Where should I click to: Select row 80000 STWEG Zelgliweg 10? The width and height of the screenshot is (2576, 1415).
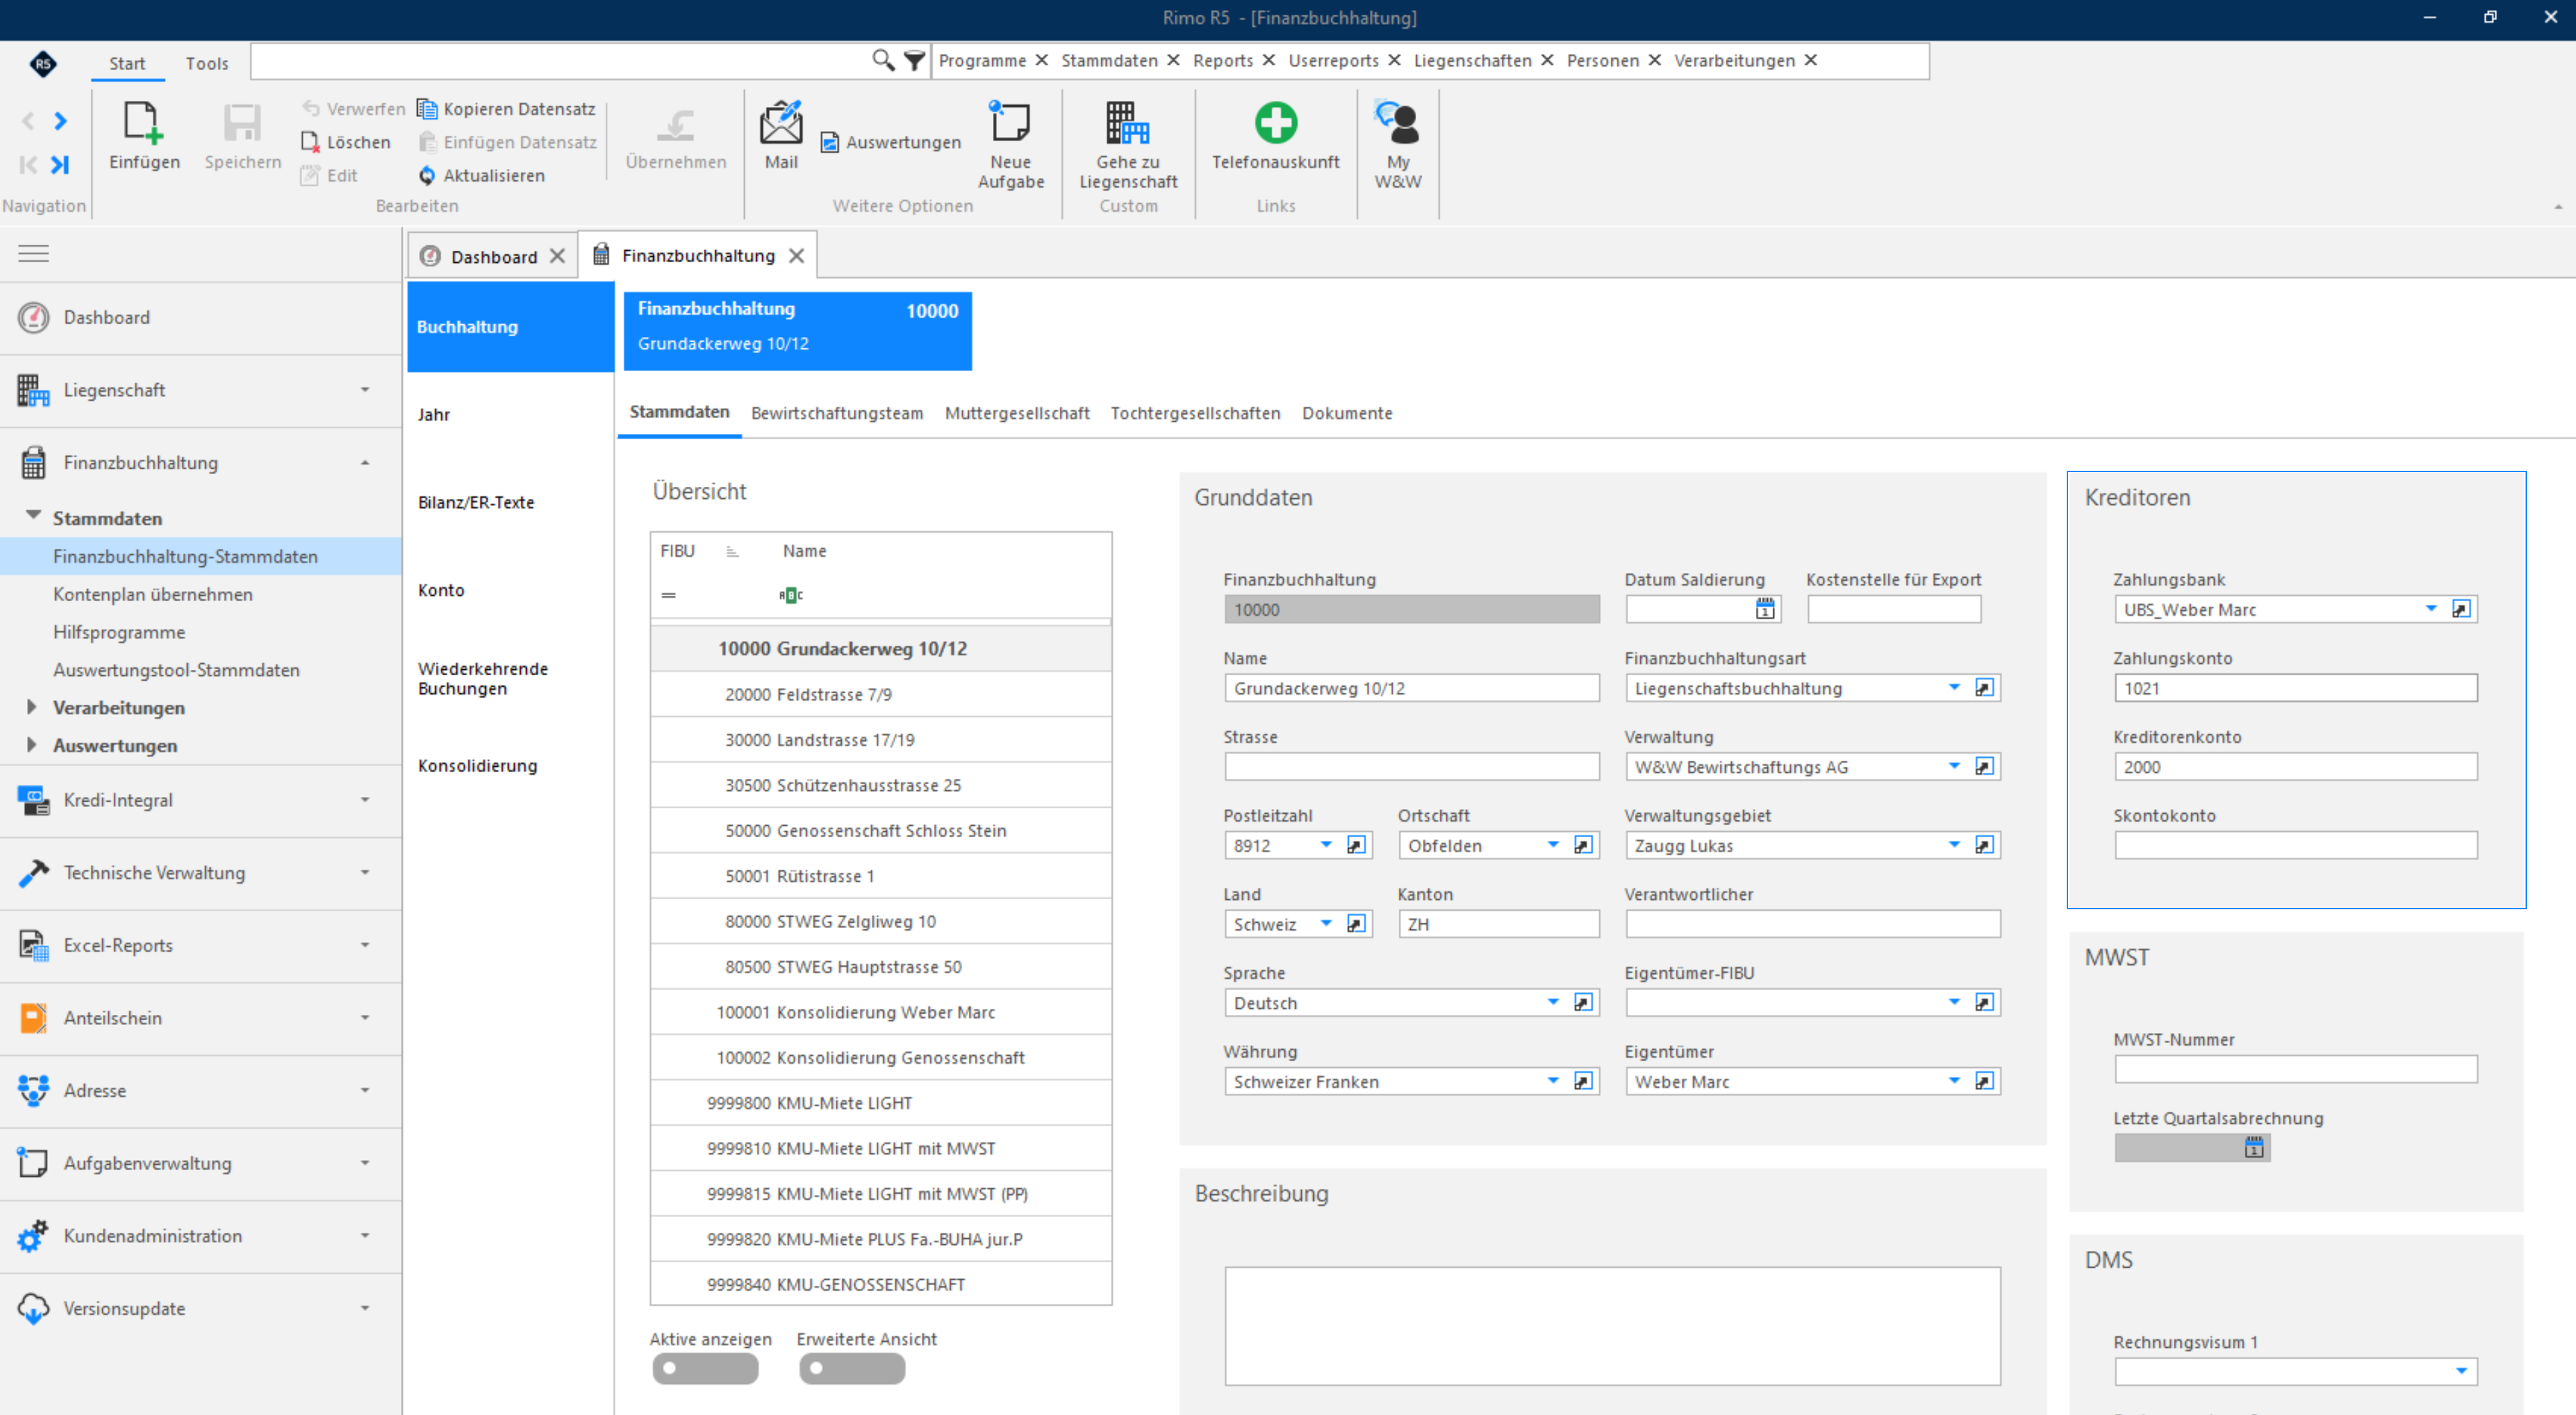coord(880,921)
